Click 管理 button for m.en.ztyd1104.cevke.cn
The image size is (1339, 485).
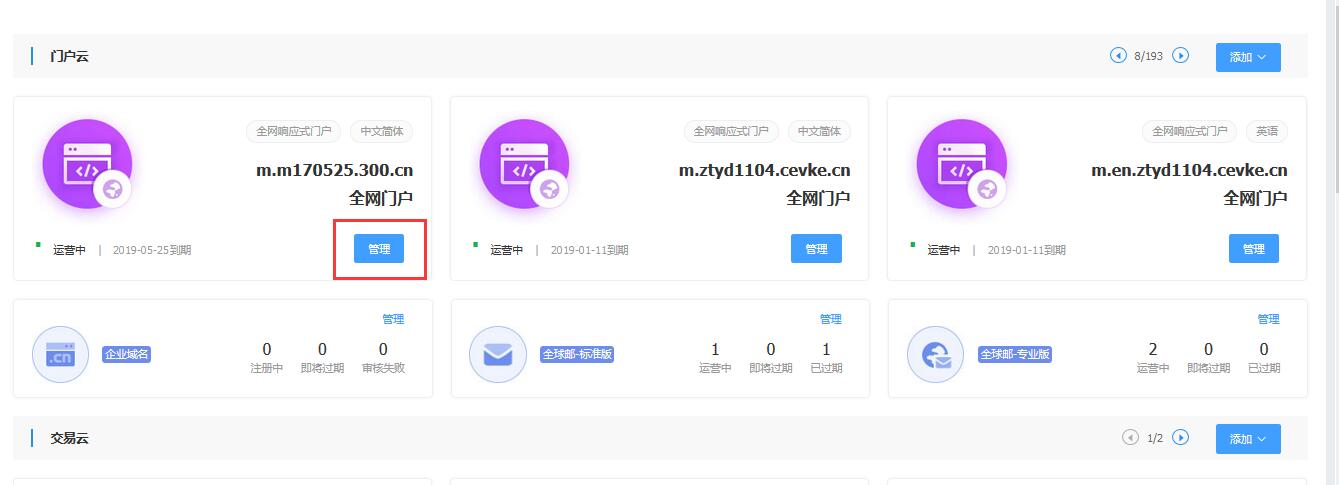(x=1253, y=249)
